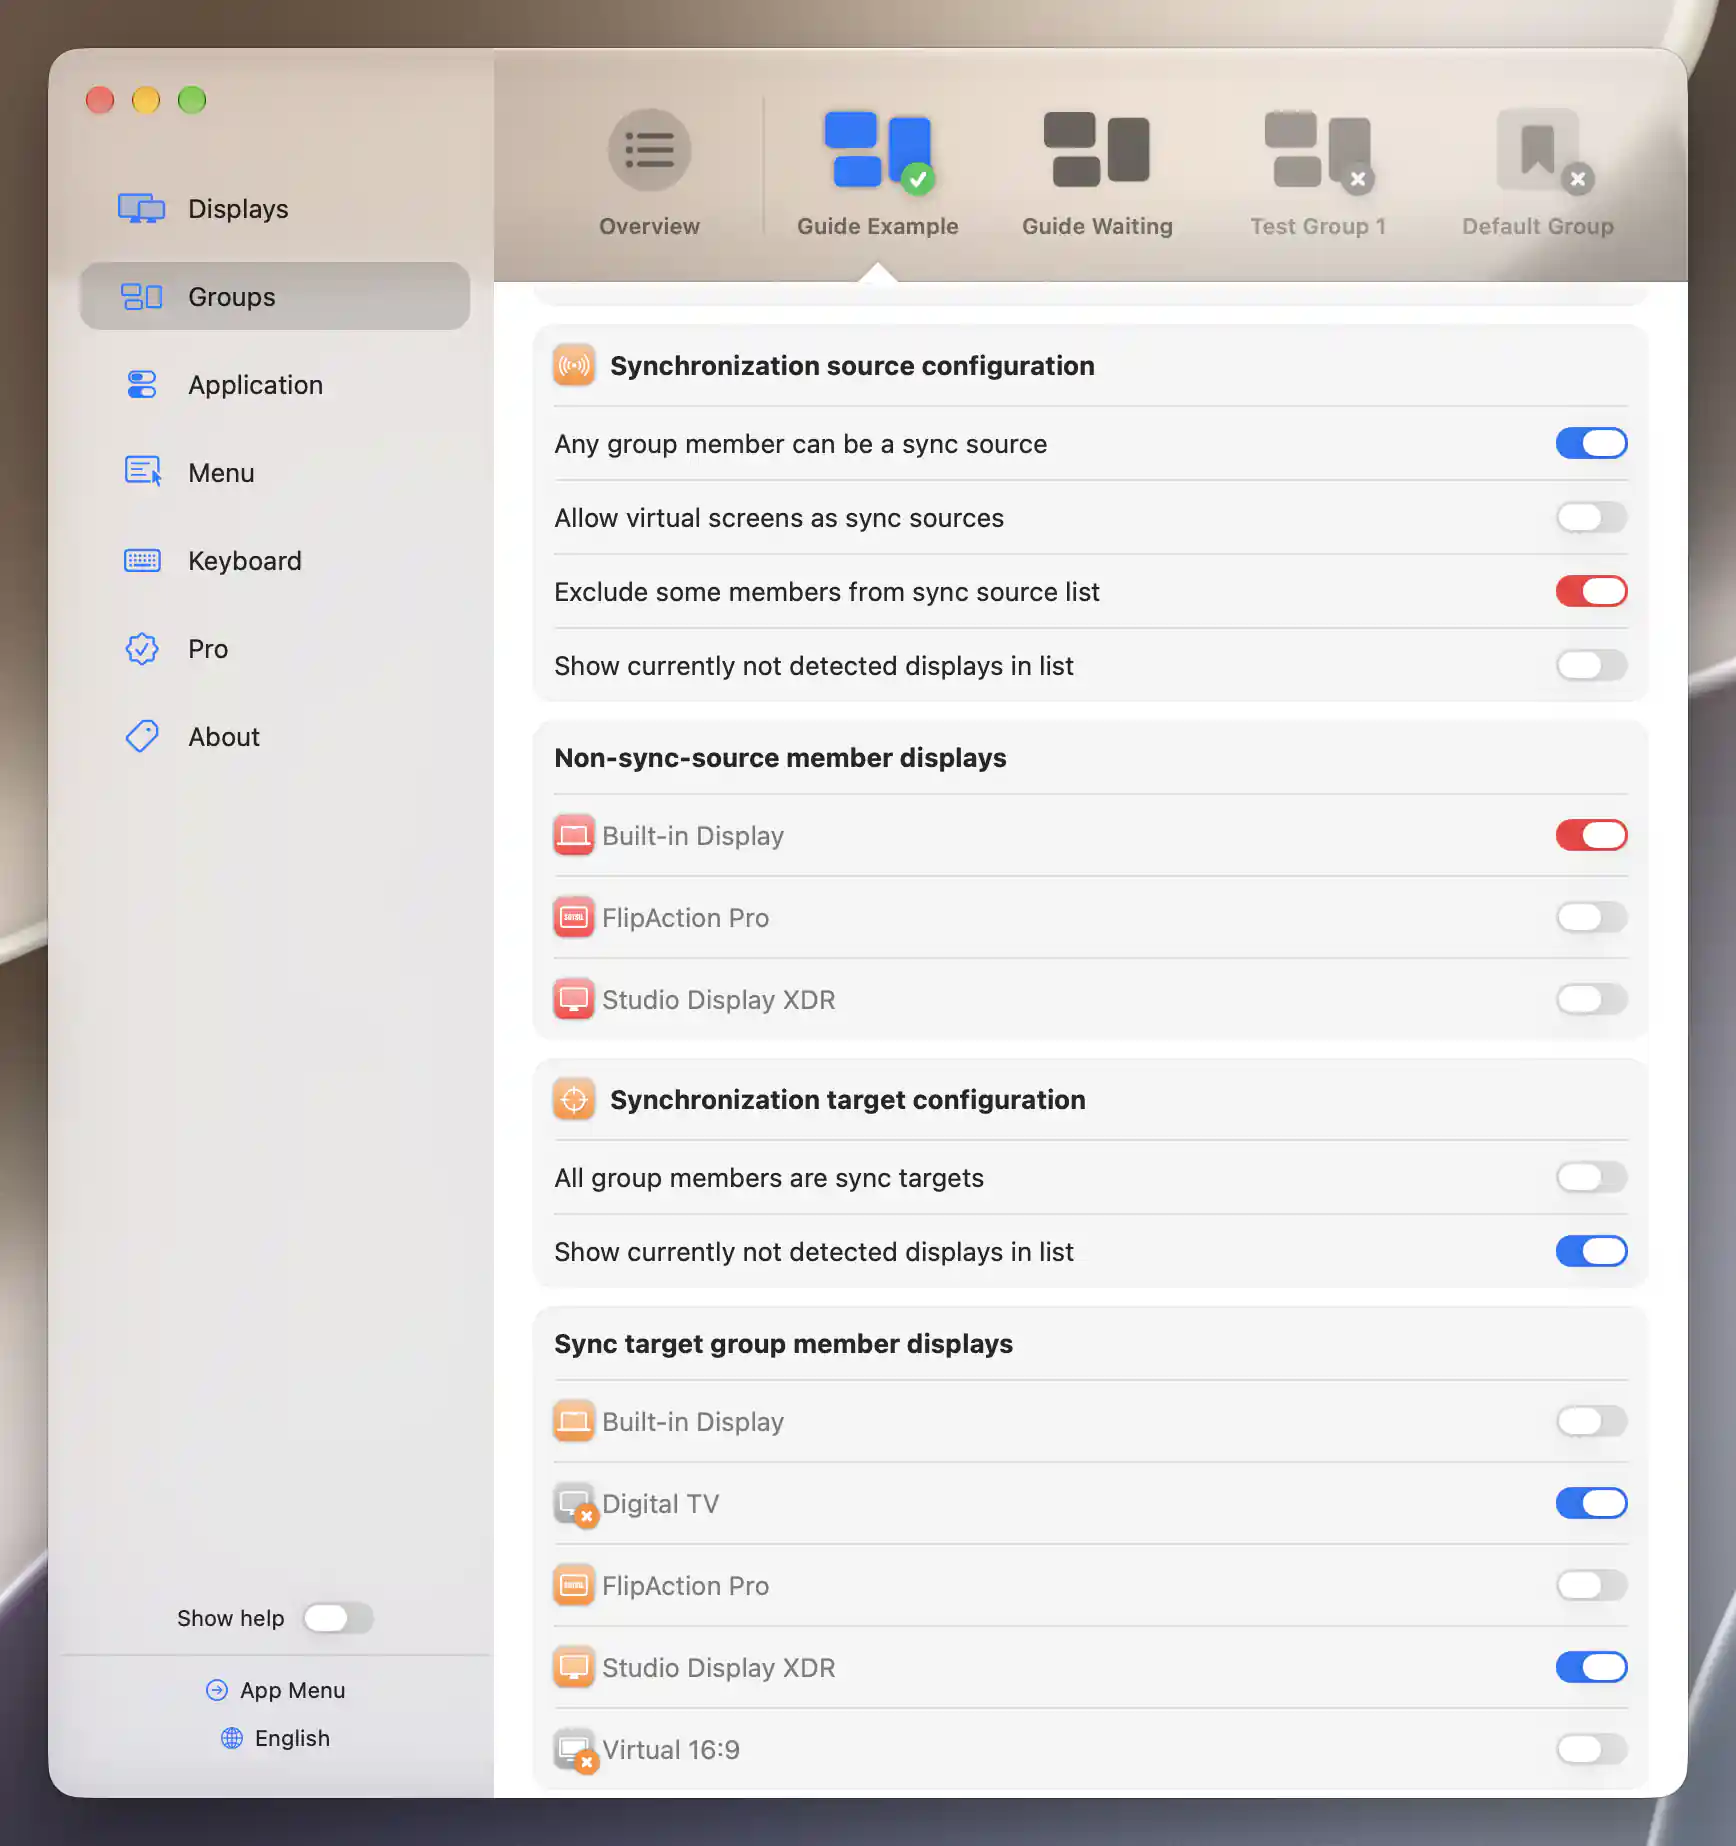This screenshot has height=1846, width=1736.
Task: Open the About sidebar label
Action: tap(224, 737)
